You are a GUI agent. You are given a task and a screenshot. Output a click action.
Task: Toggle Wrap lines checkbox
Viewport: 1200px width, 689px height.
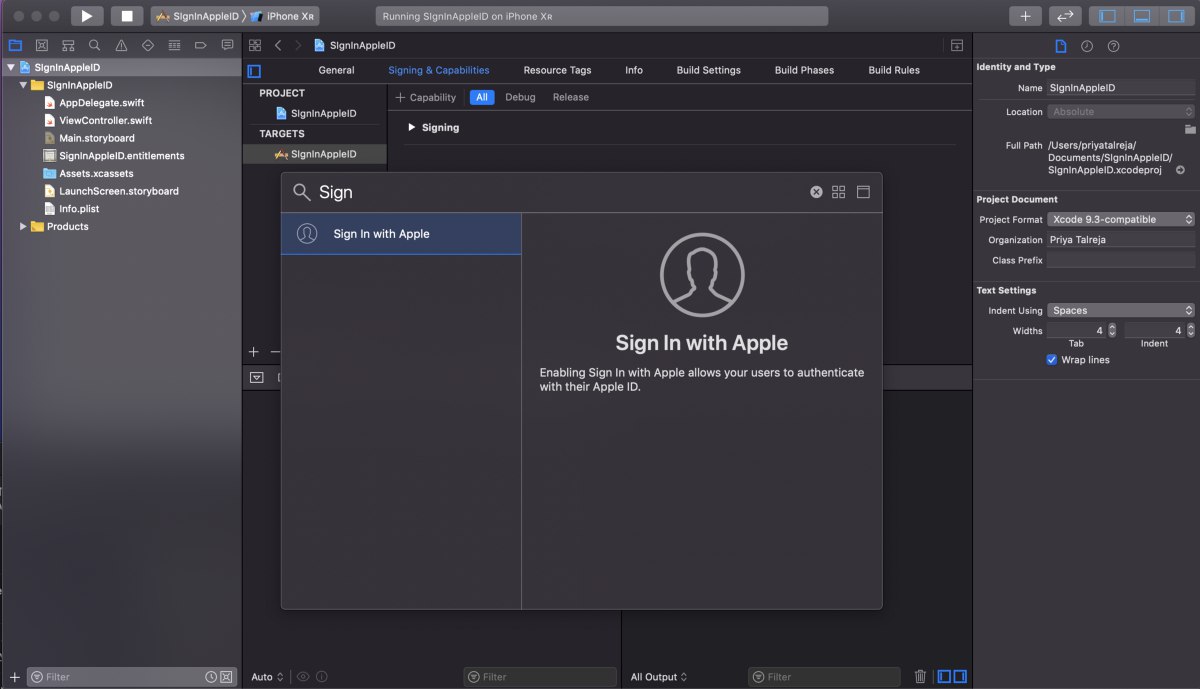[1052, 360]
